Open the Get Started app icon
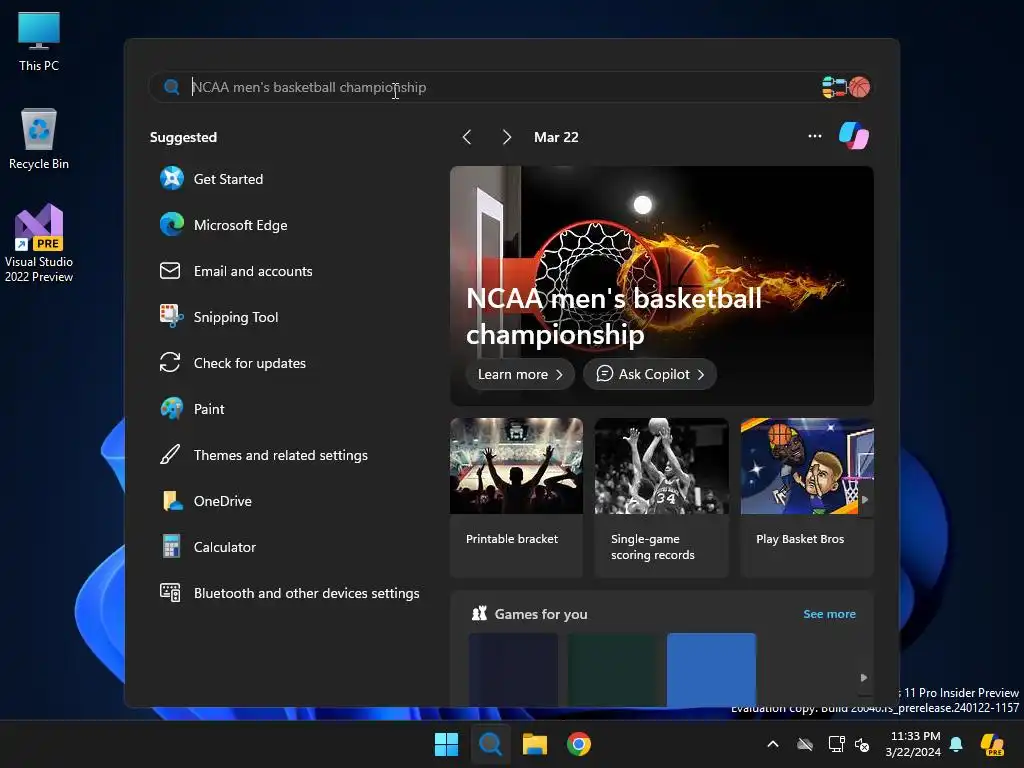The width and height of the screenshot is (1024, 768). click(172, 178)
